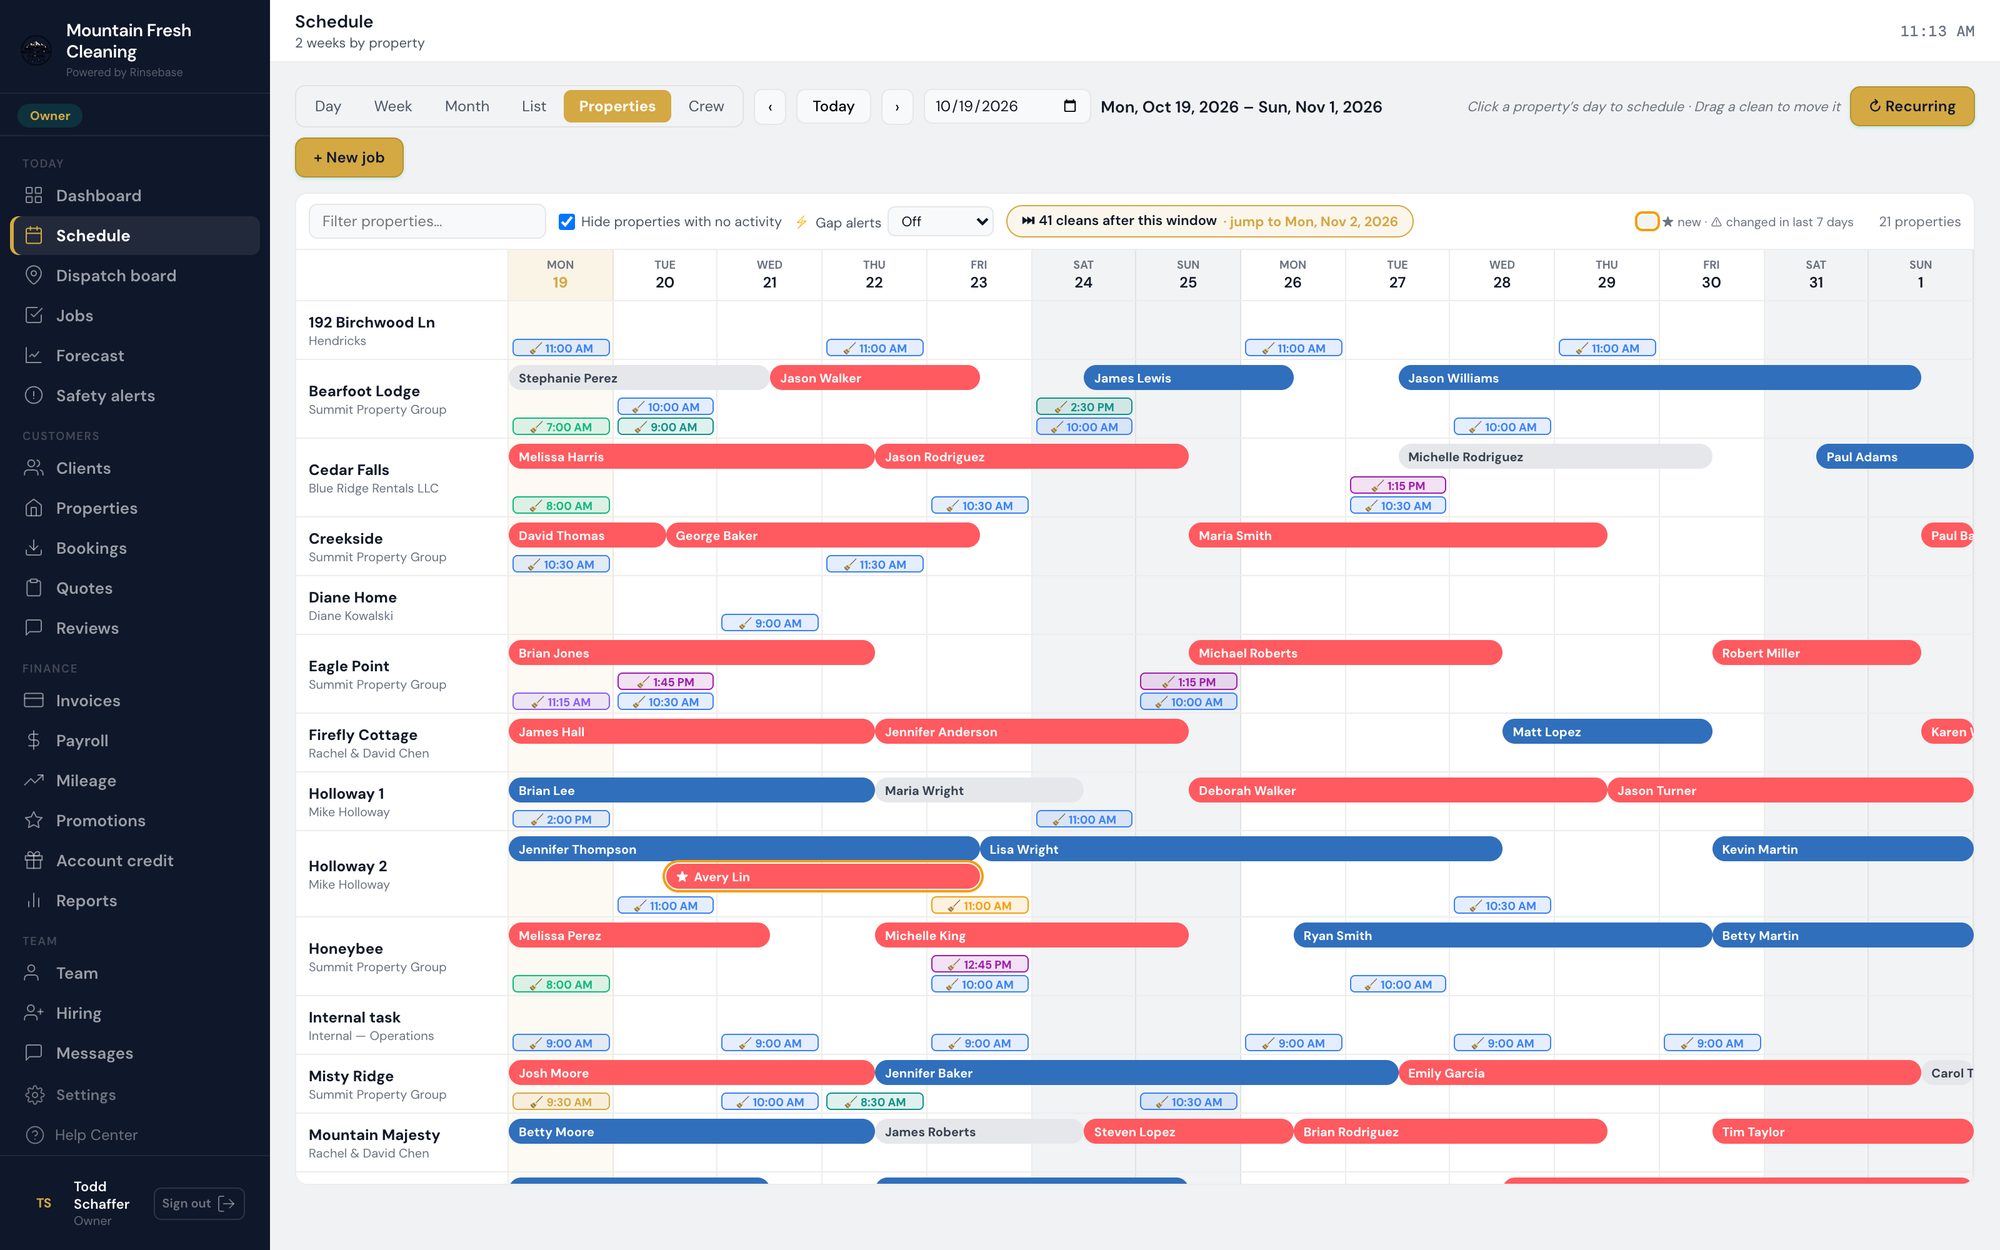This screenshot has height=1250, width=2000.
Task: Jump to Mon, Nov 2, 2026 link
Action: 1313,222
